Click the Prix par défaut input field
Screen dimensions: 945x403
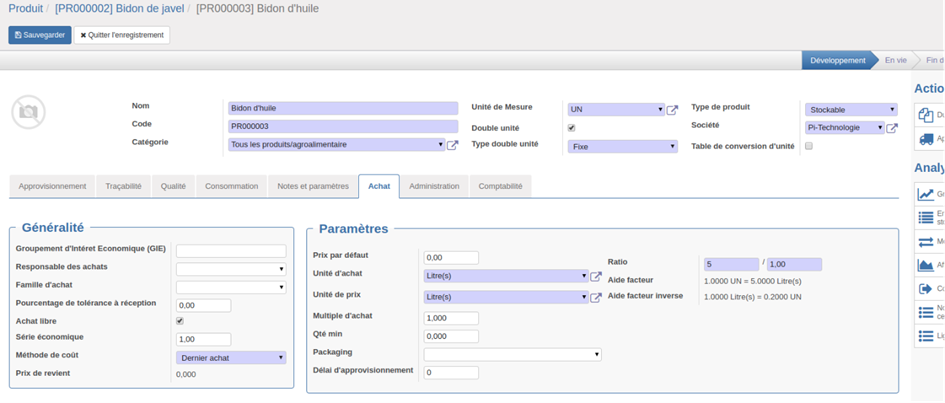pyautogui.click(x=451, y=258)
